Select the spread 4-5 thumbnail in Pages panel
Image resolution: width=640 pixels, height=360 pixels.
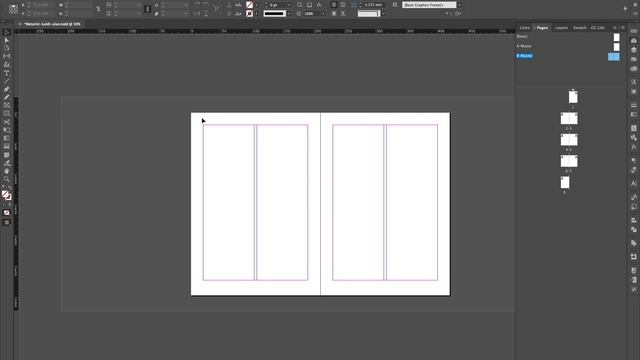point(569,140)
